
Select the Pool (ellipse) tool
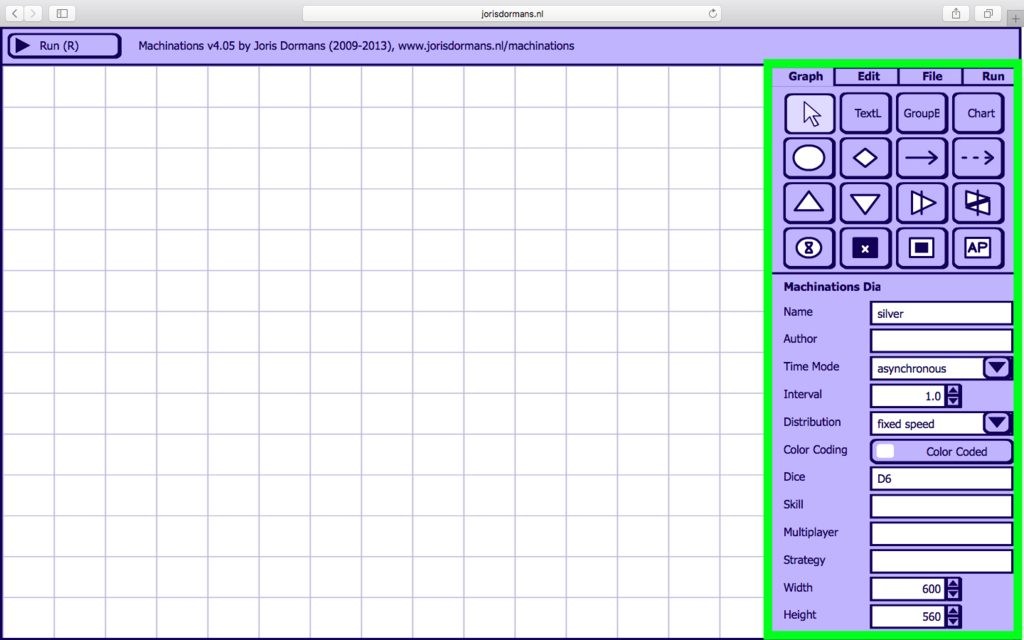tap(809, 158)
